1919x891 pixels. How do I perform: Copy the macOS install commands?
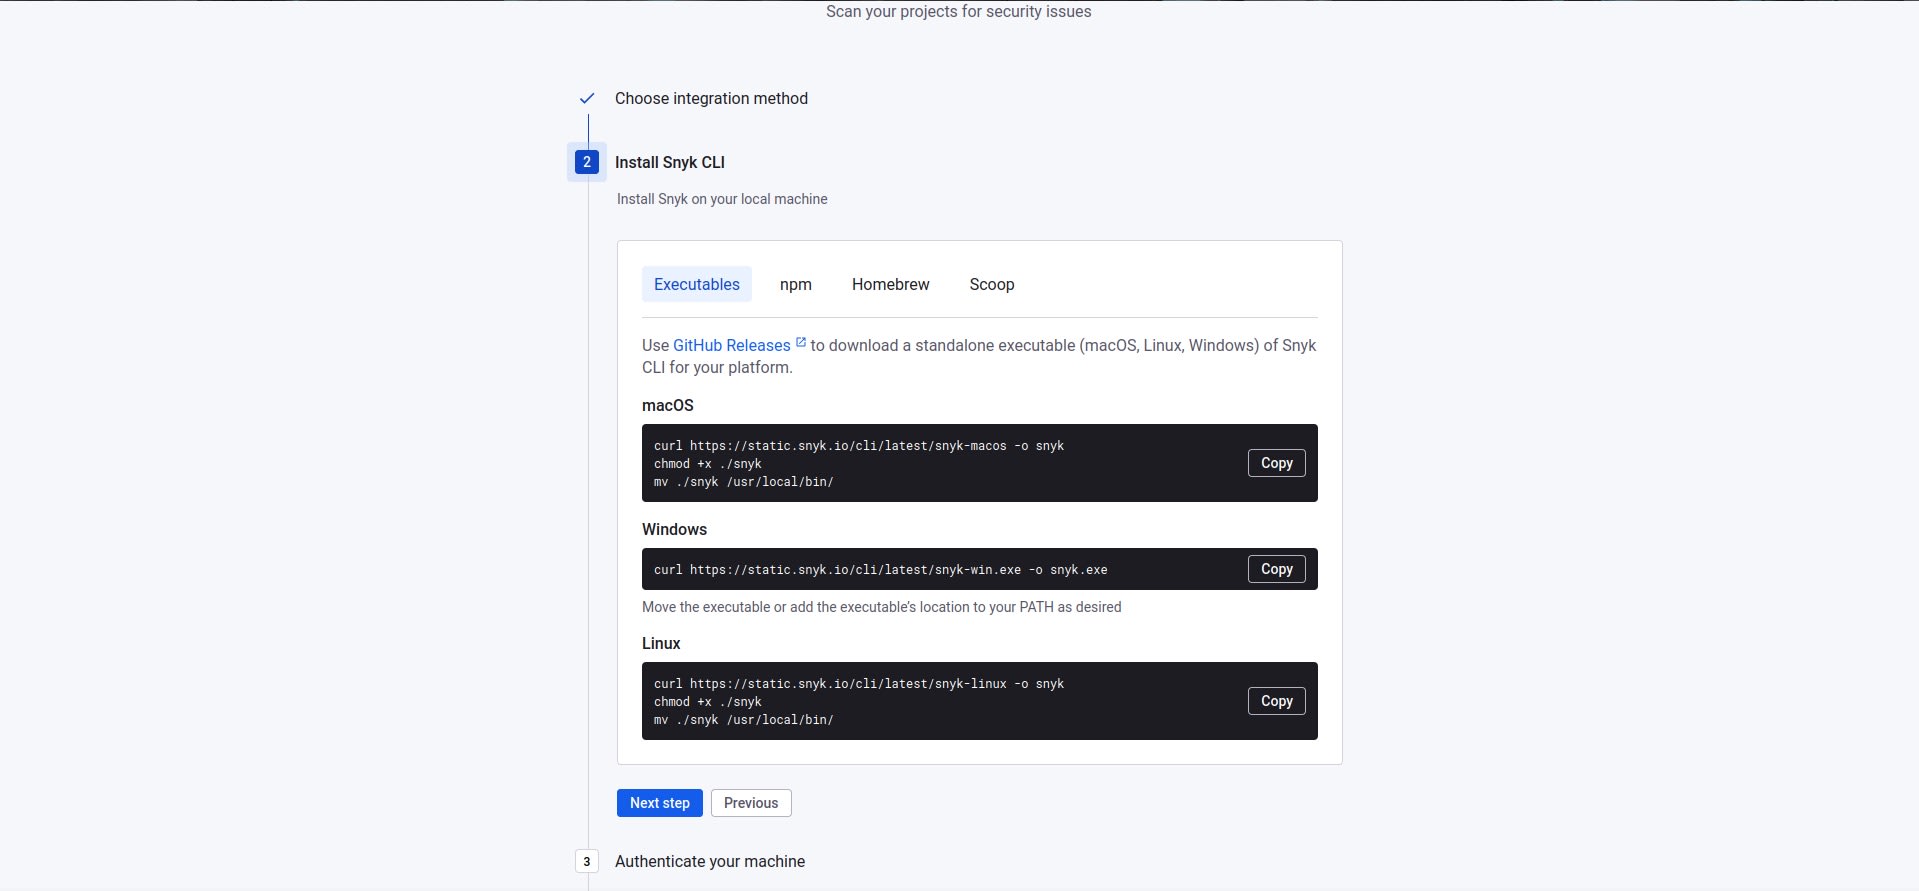click(x=1277, y=463)
